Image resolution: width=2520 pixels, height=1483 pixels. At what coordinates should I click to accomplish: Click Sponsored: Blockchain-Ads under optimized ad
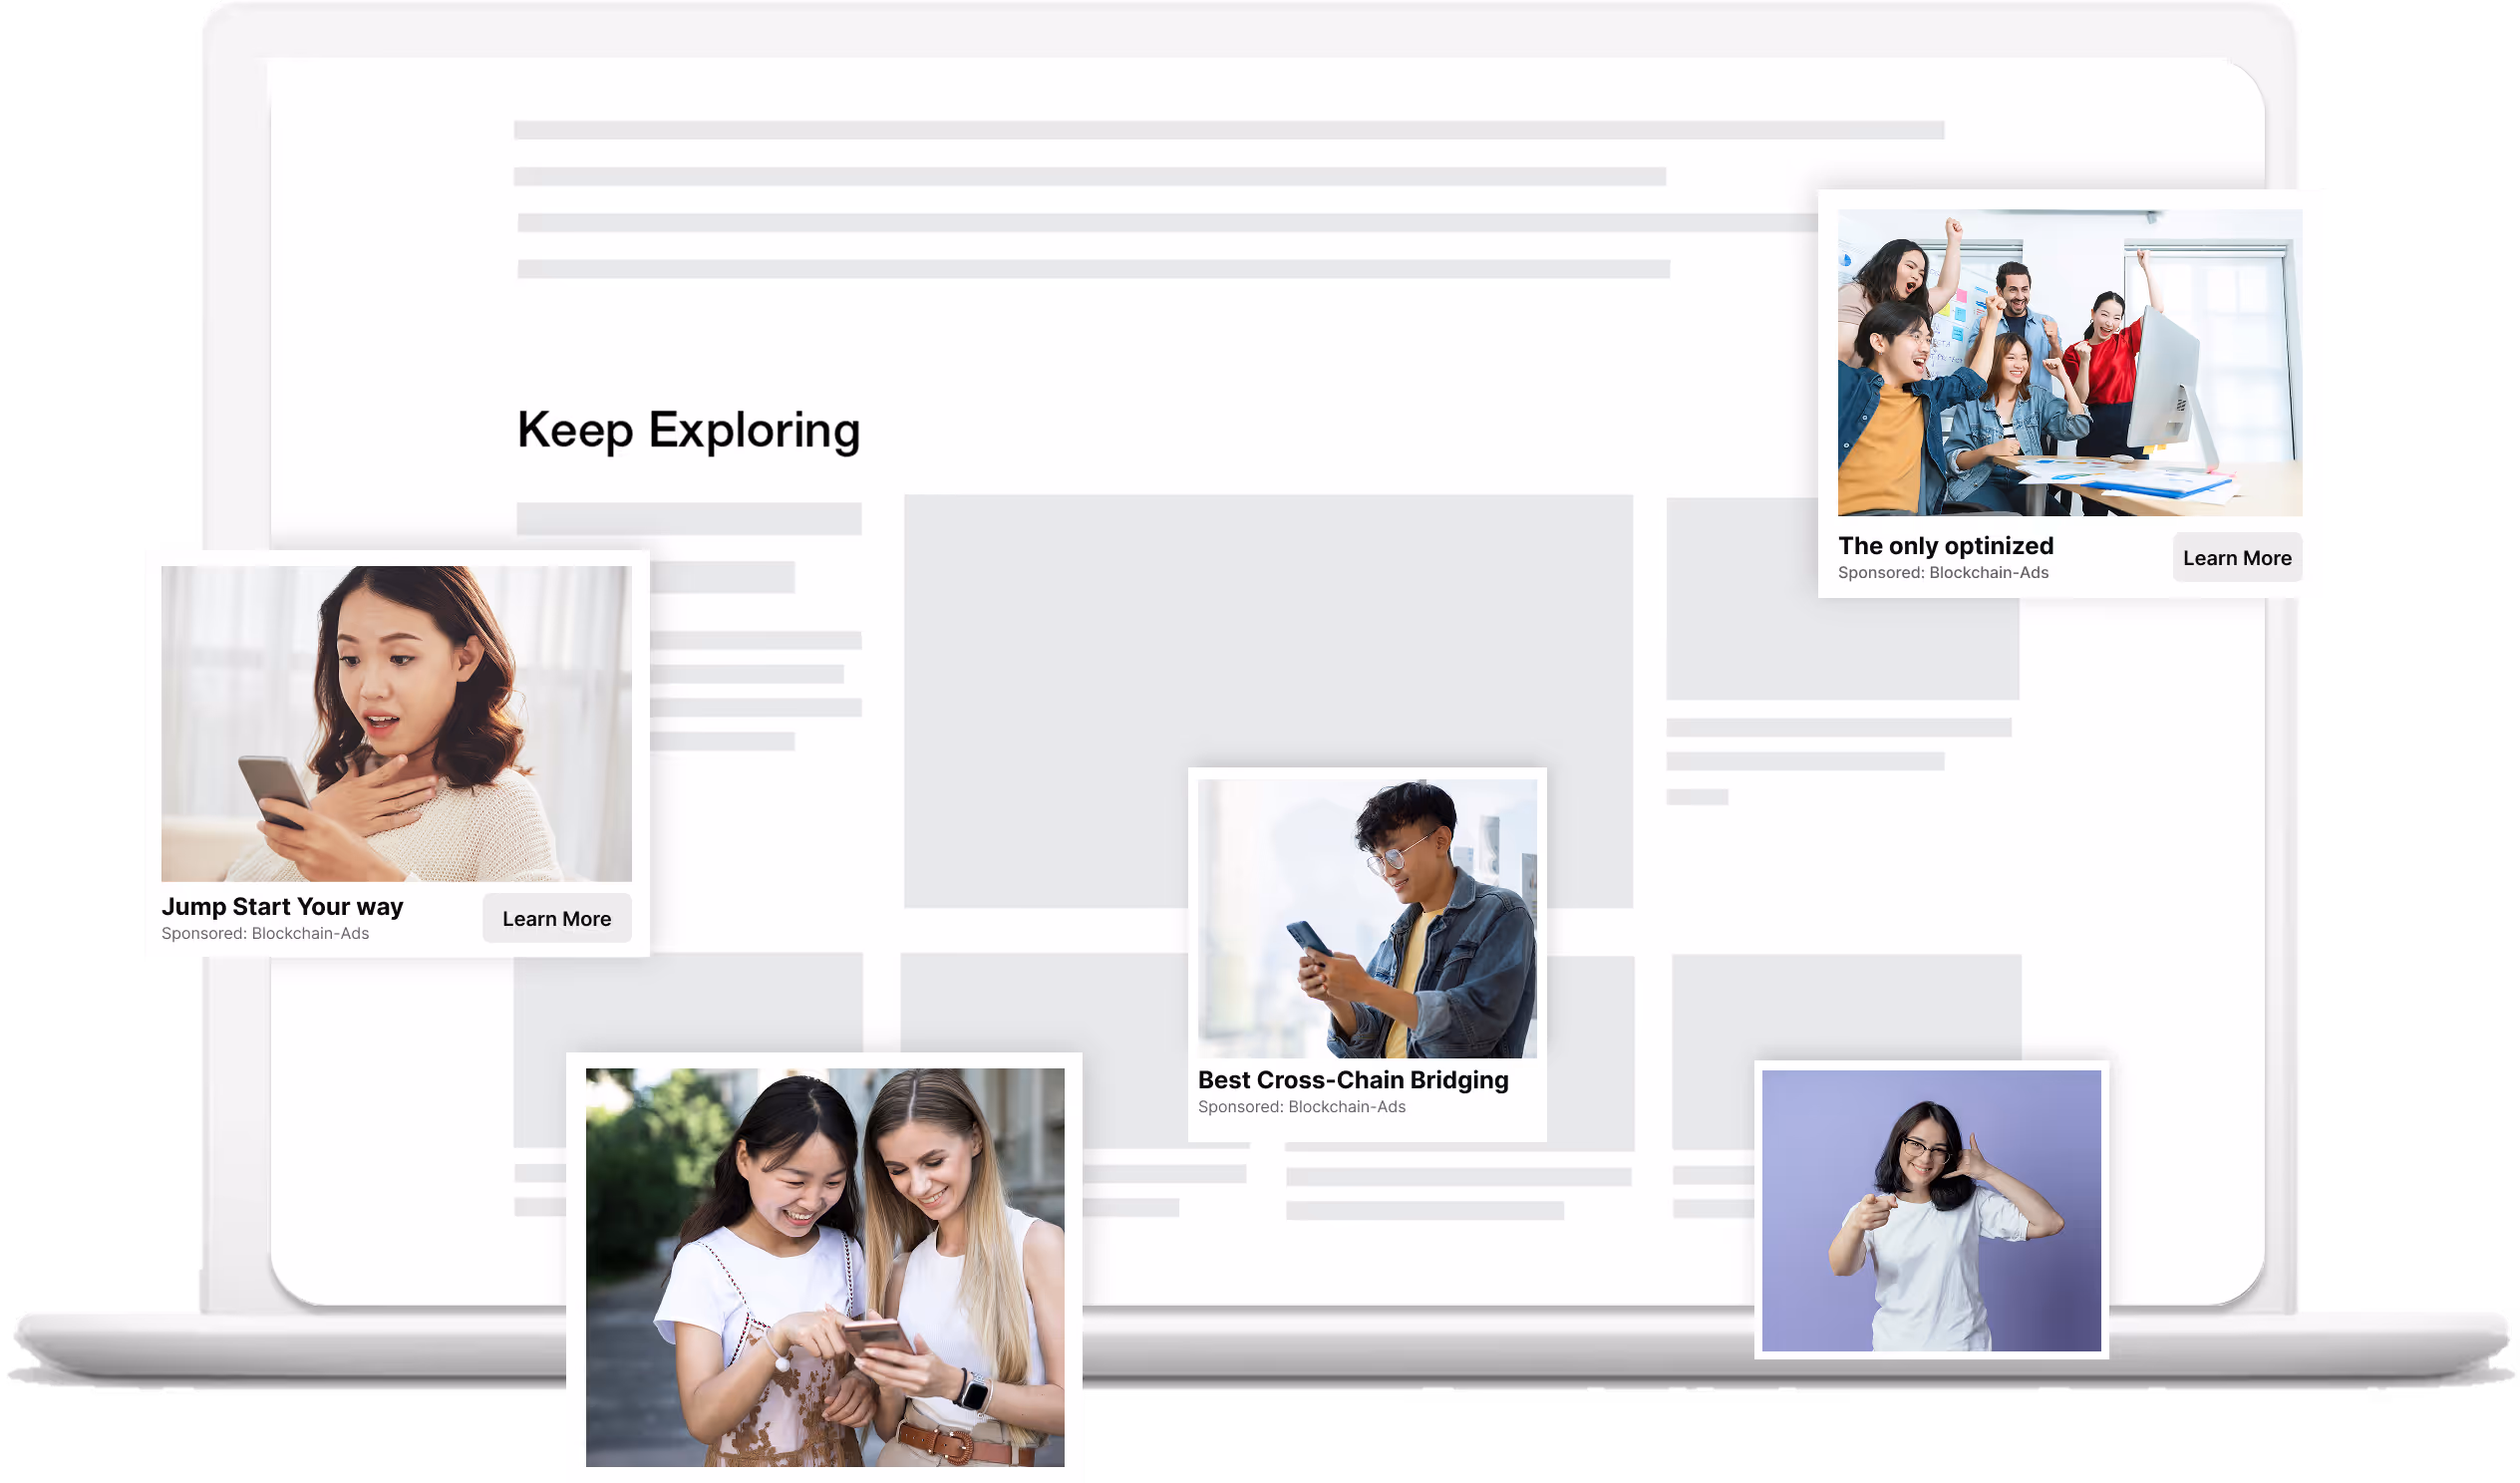click(x=1942, y=573)
